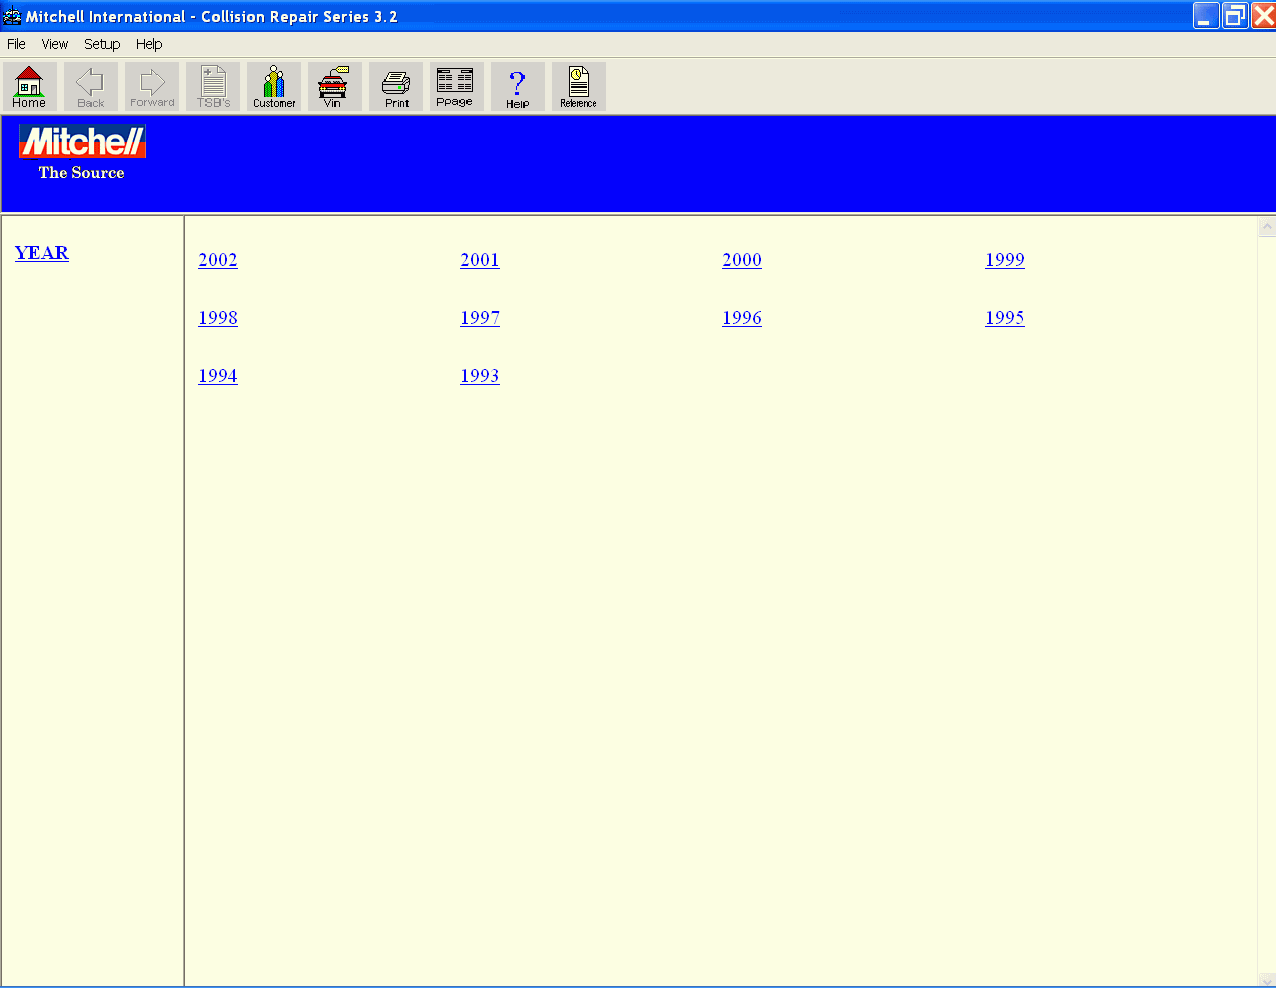Click the application icon in the title bar
The image size is (1276, 988).
click(x=12, y=16)
